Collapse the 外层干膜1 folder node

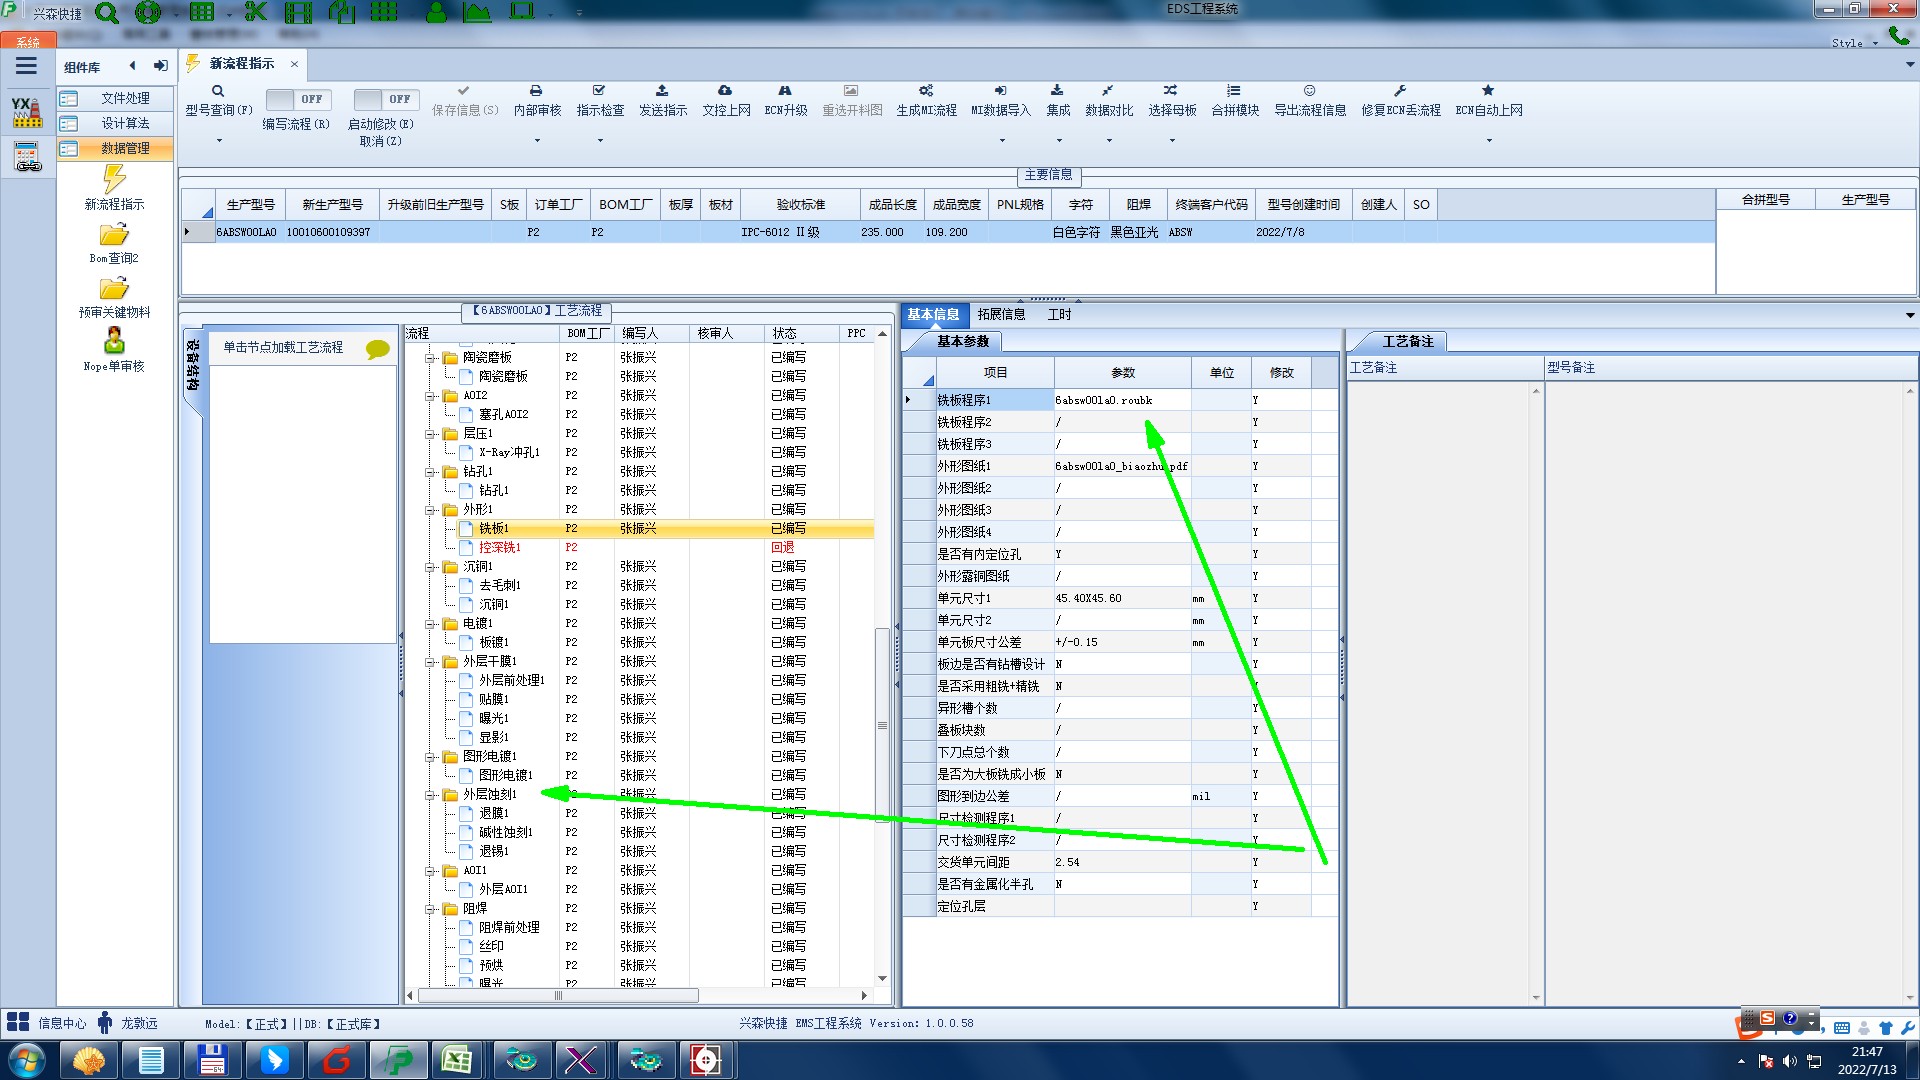pos(430,662)
